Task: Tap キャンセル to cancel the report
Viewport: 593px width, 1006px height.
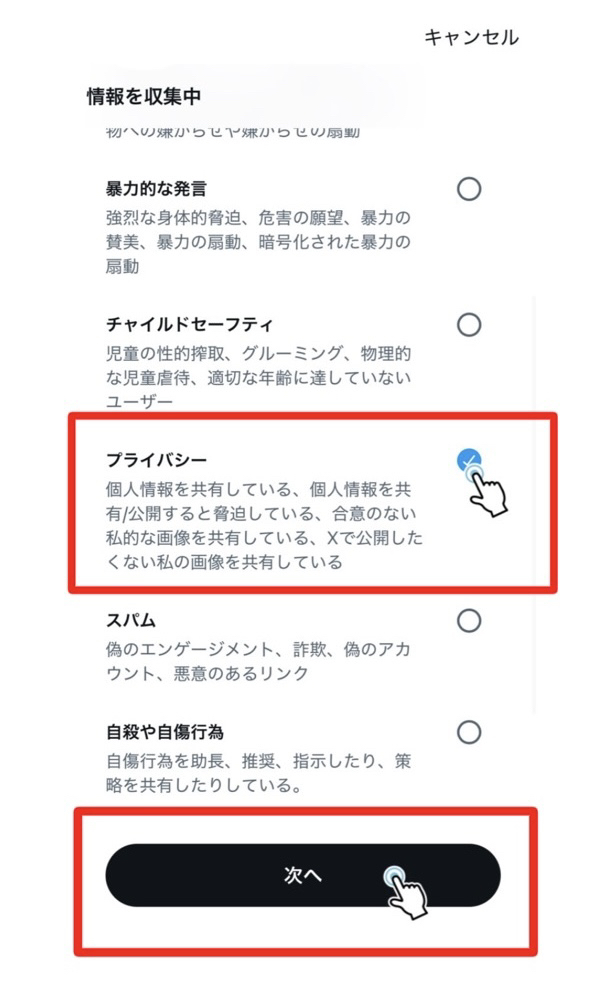Action: click(x=471, y=37)
